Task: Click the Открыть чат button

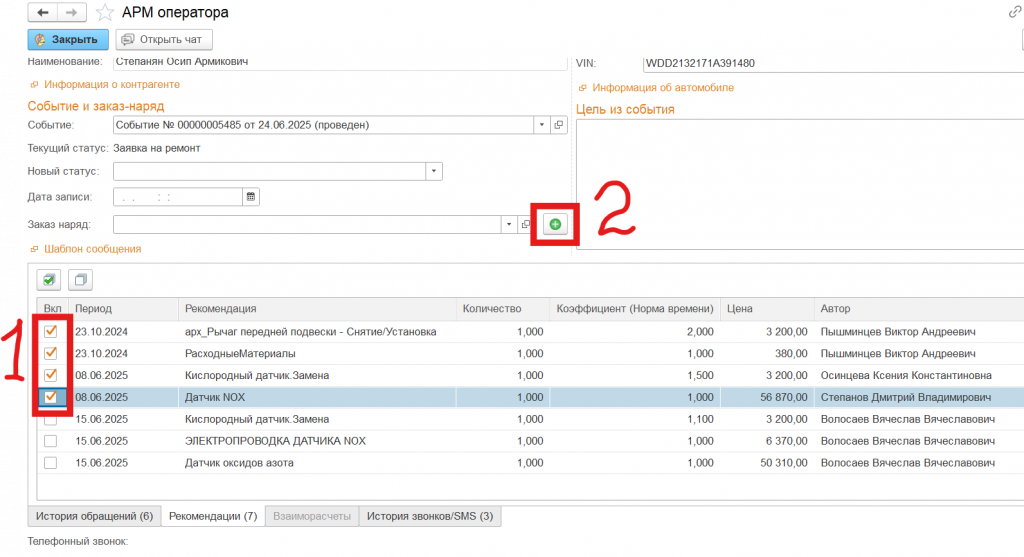Action: pos(164,40)
